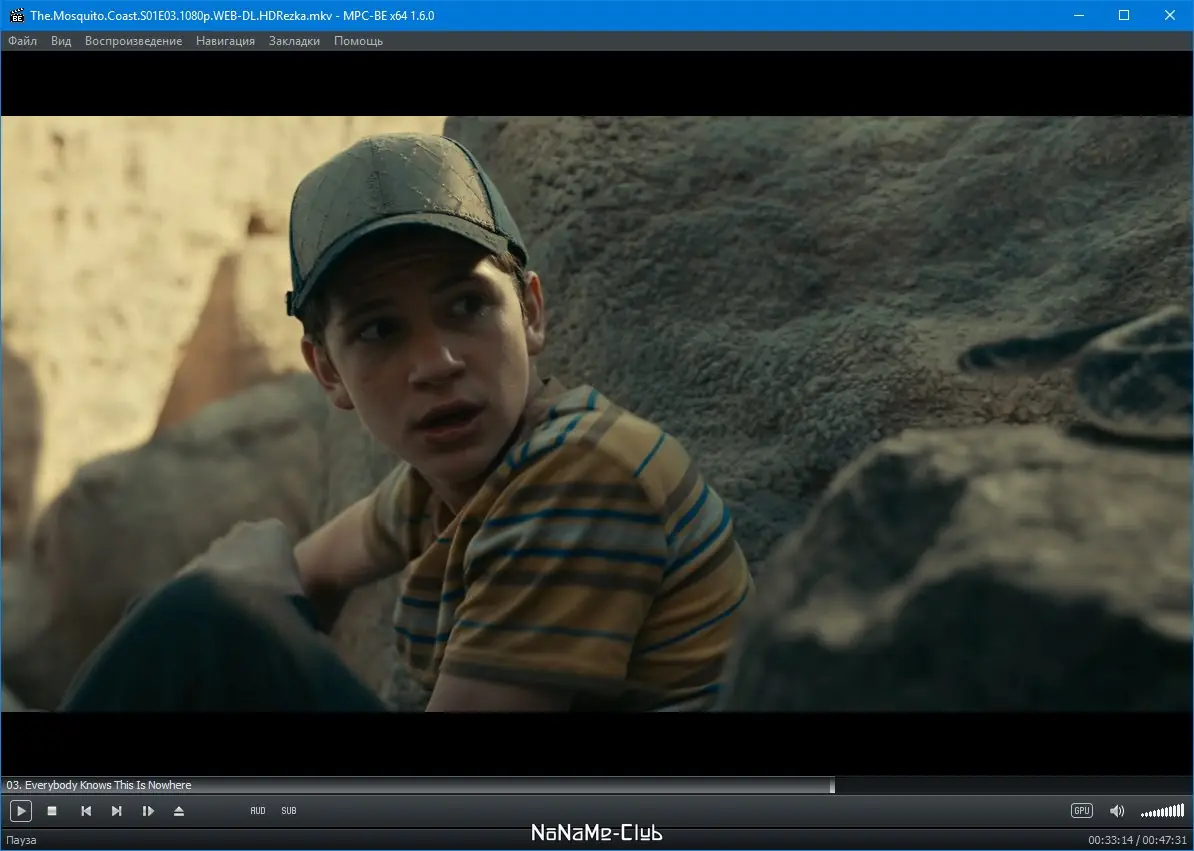
Task: Advance one frame with frame step
Action: tap(148, 811)
